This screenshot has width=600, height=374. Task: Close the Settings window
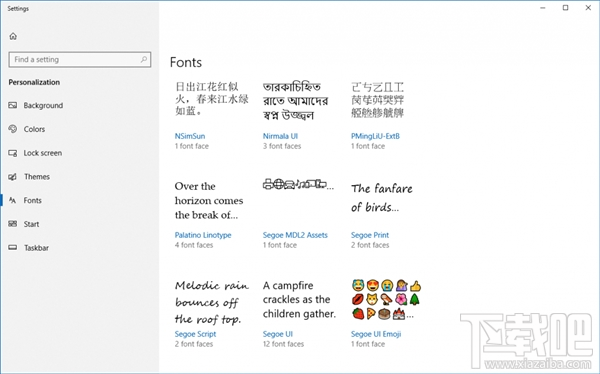pyautogui.click(x=588, y=8)
